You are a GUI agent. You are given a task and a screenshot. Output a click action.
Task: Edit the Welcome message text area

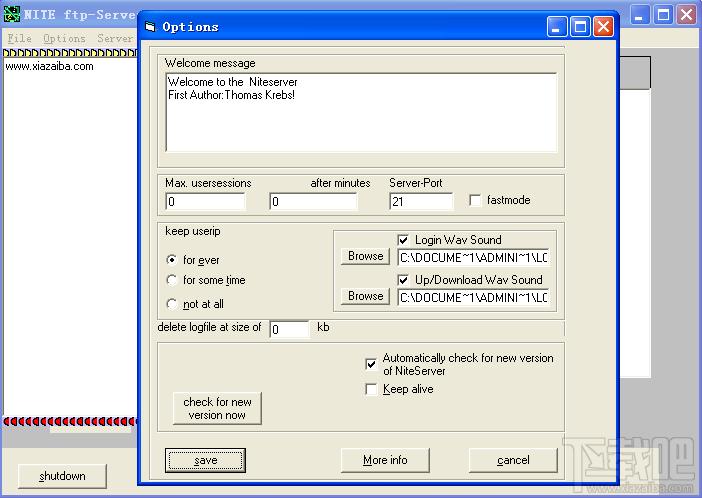361,112
